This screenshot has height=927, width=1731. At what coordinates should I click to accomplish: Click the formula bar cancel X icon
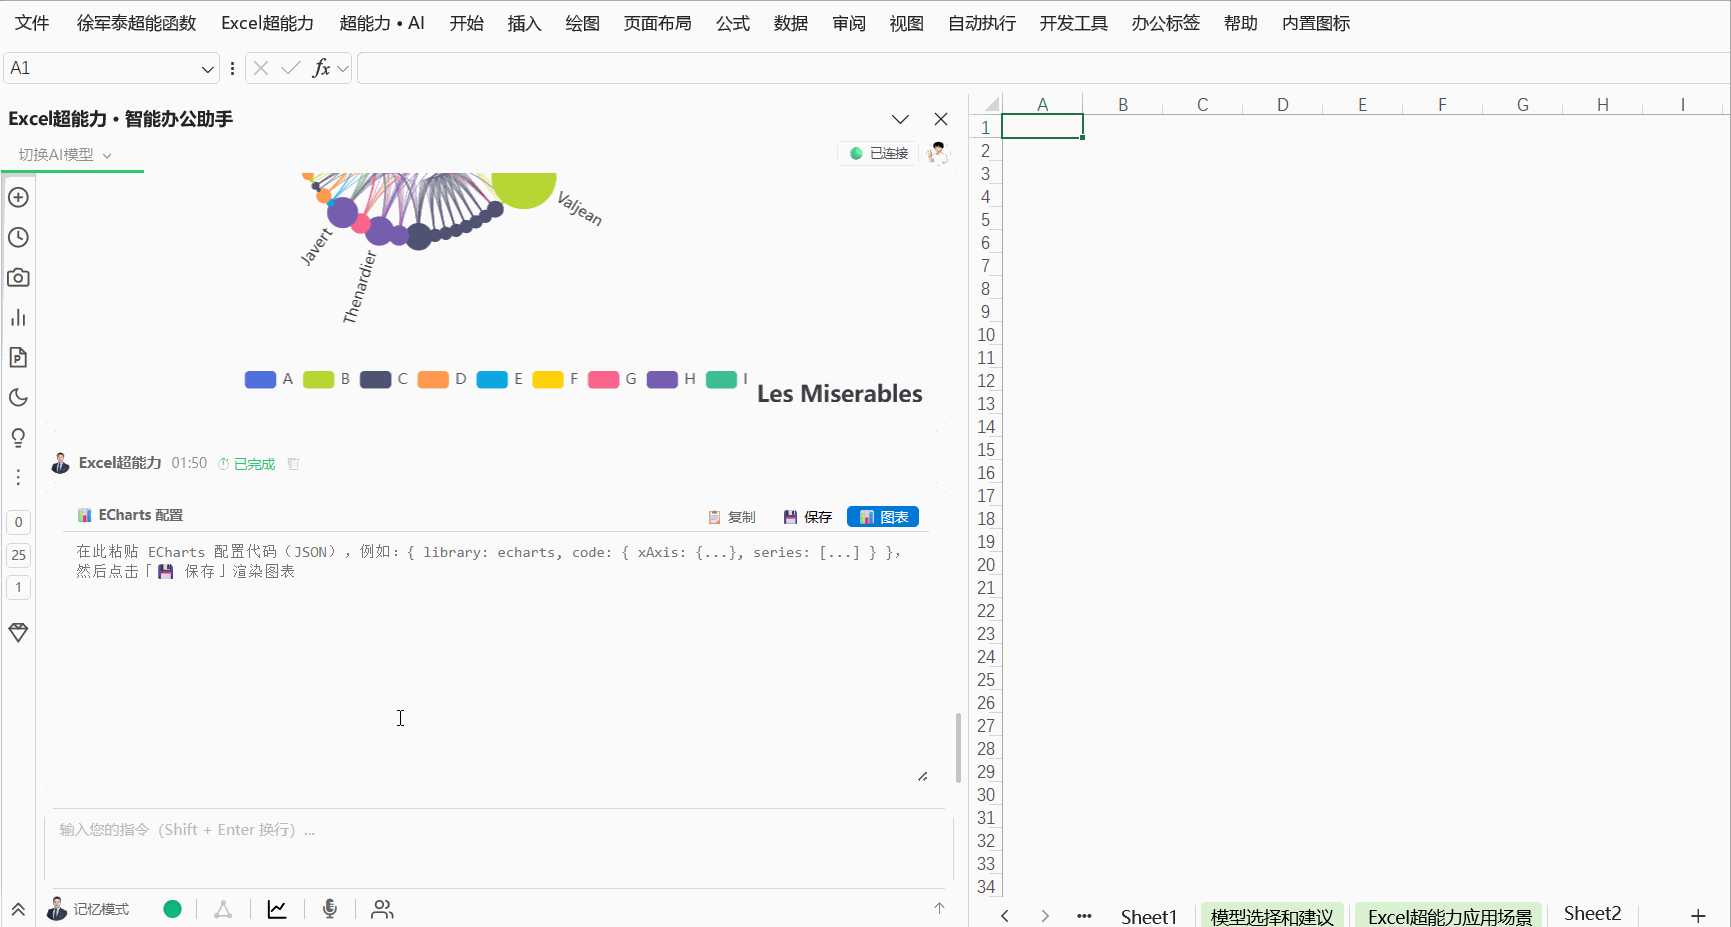point(261,68)
